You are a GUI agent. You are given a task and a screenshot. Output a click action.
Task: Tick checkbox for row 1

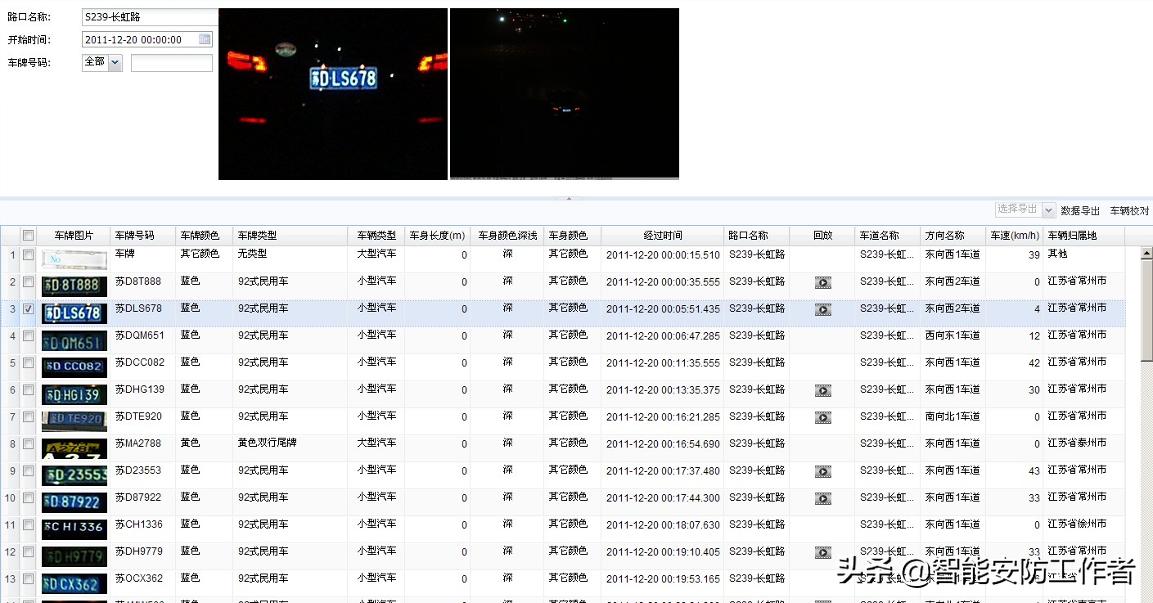coord(28,254)
